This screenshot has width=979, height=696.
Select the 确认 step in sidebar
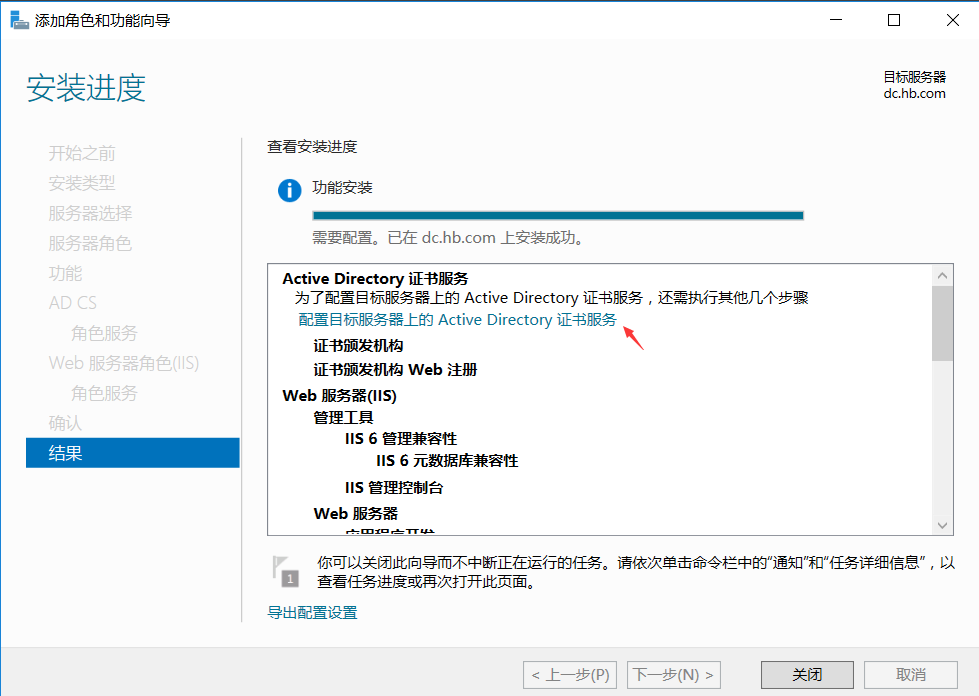65,423
